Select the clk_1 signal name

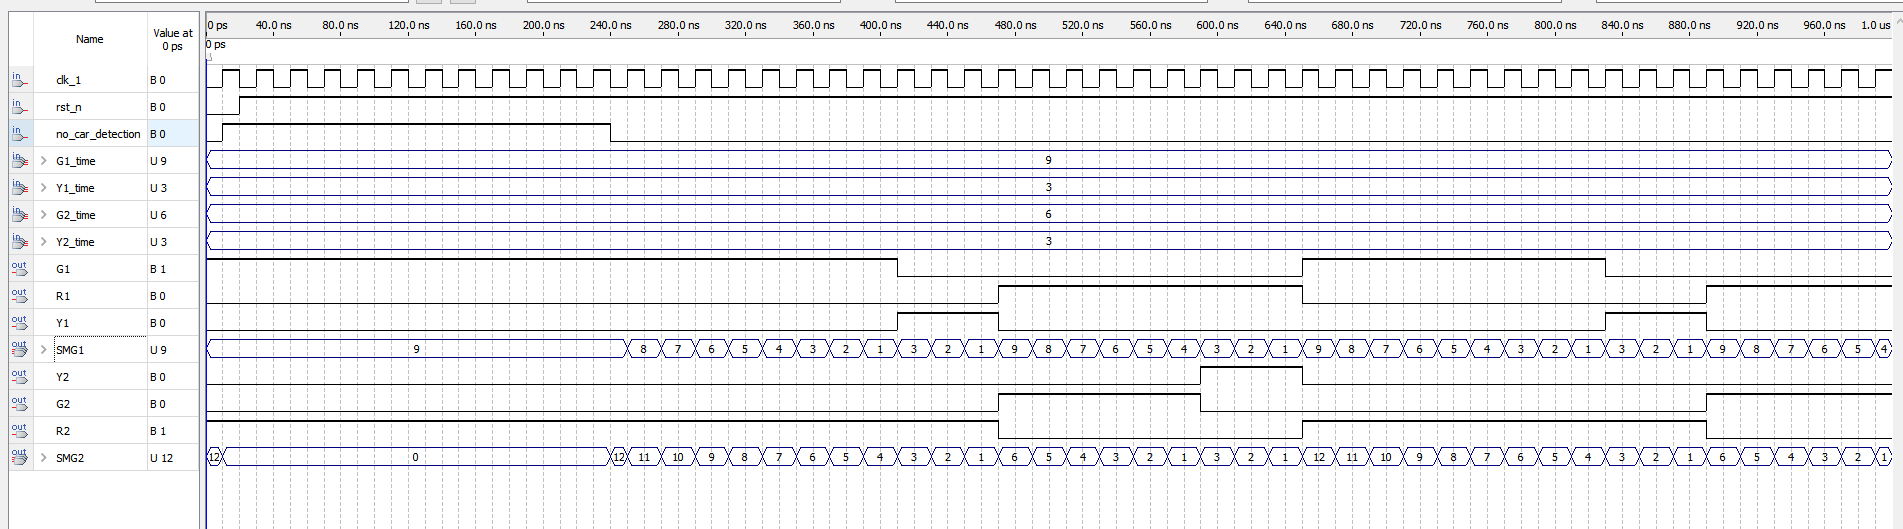coord(68,80)
